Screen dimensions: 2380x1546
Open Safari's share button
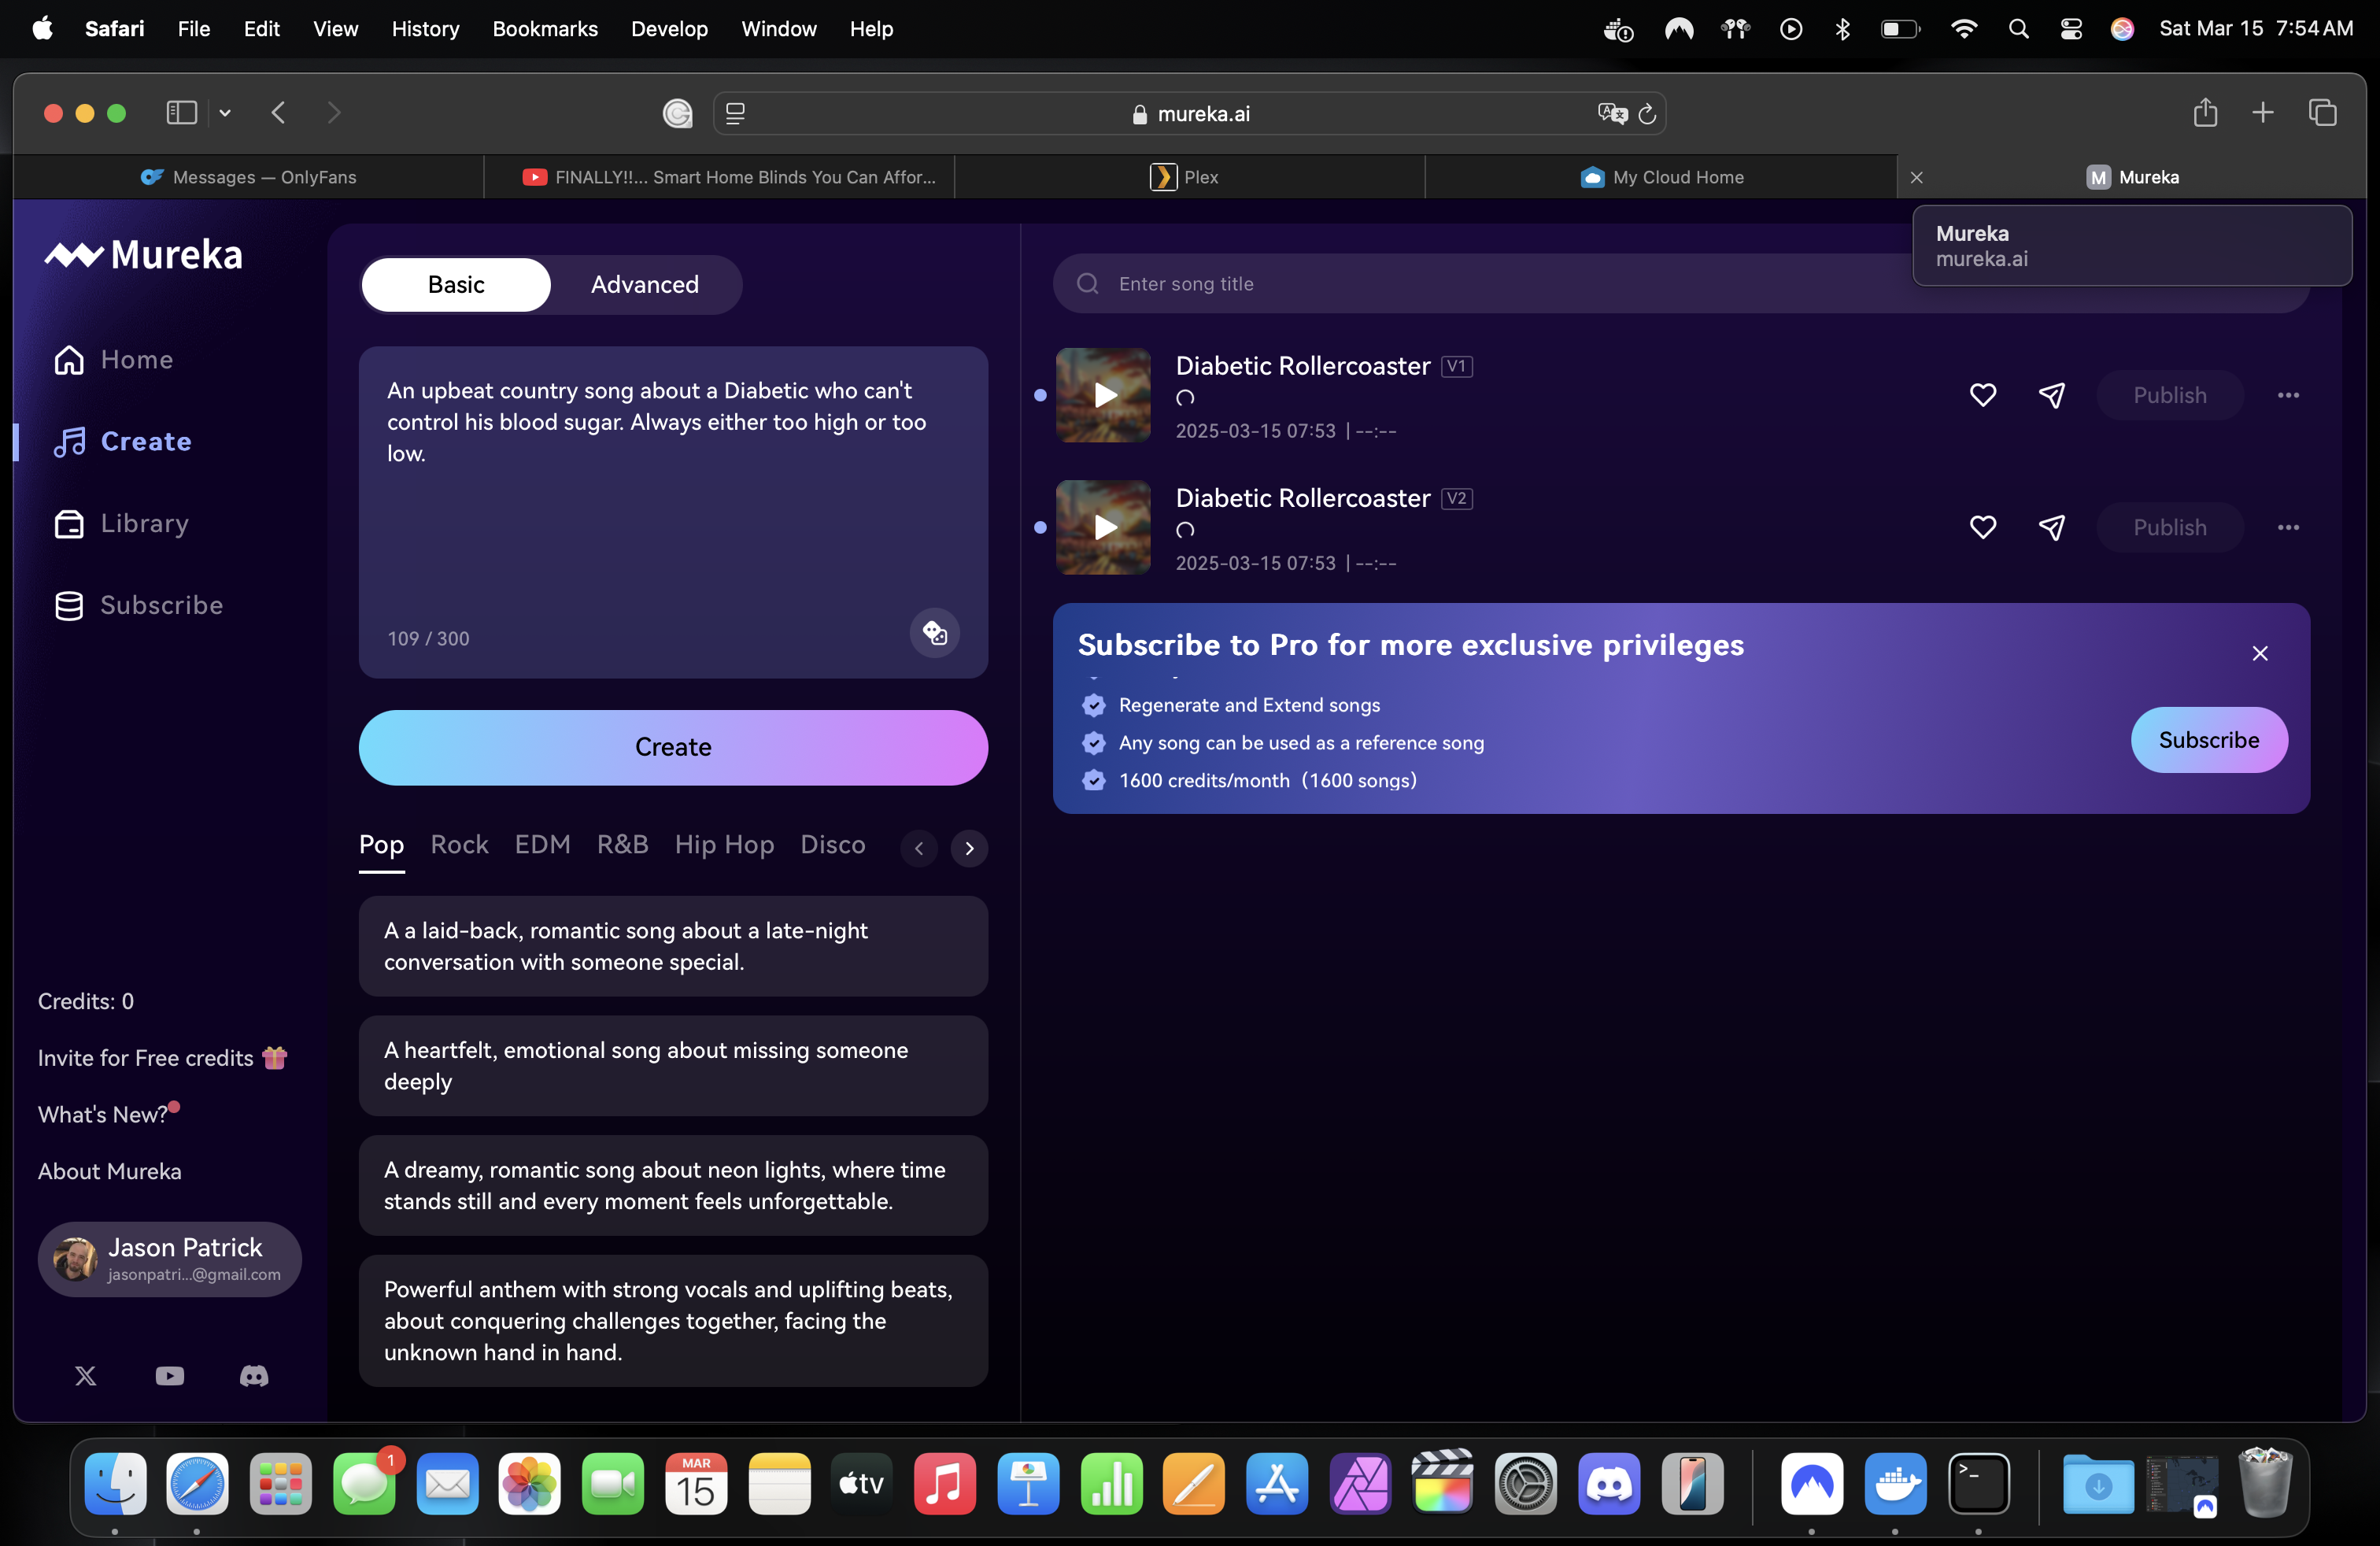click(x=2205, y=112)
